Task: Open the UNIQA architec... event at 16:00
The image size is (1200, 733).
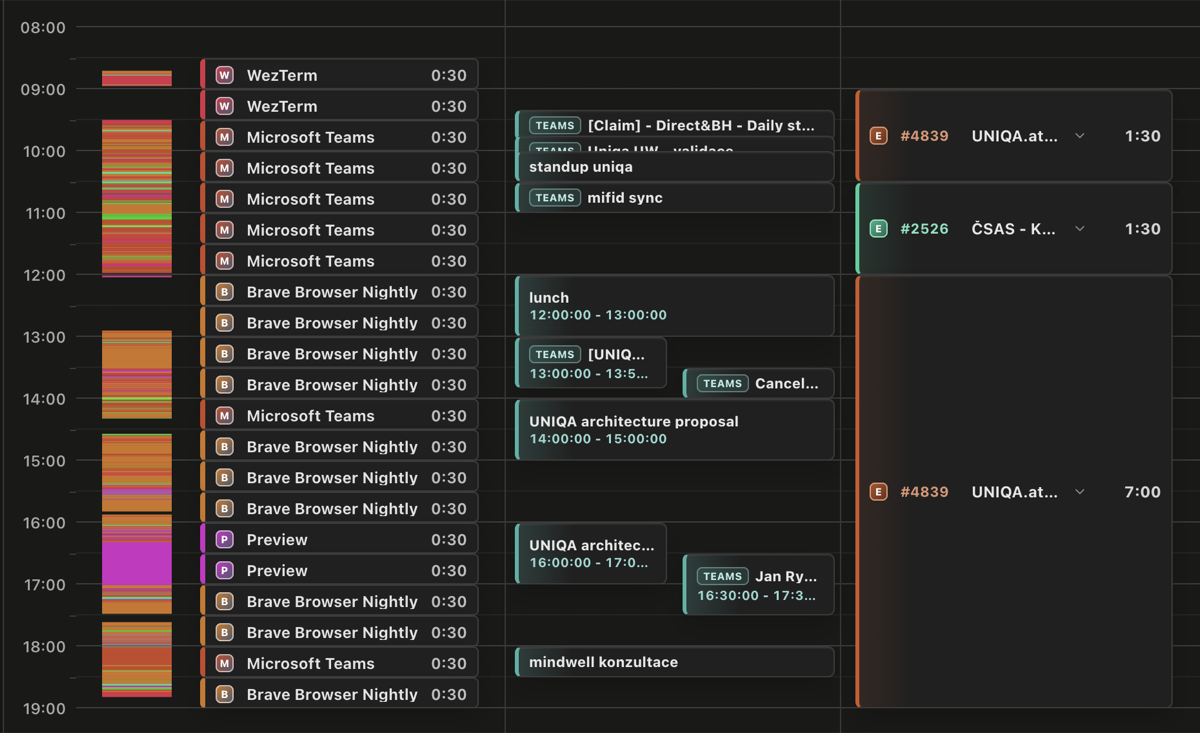Action: tap(590, 553)
